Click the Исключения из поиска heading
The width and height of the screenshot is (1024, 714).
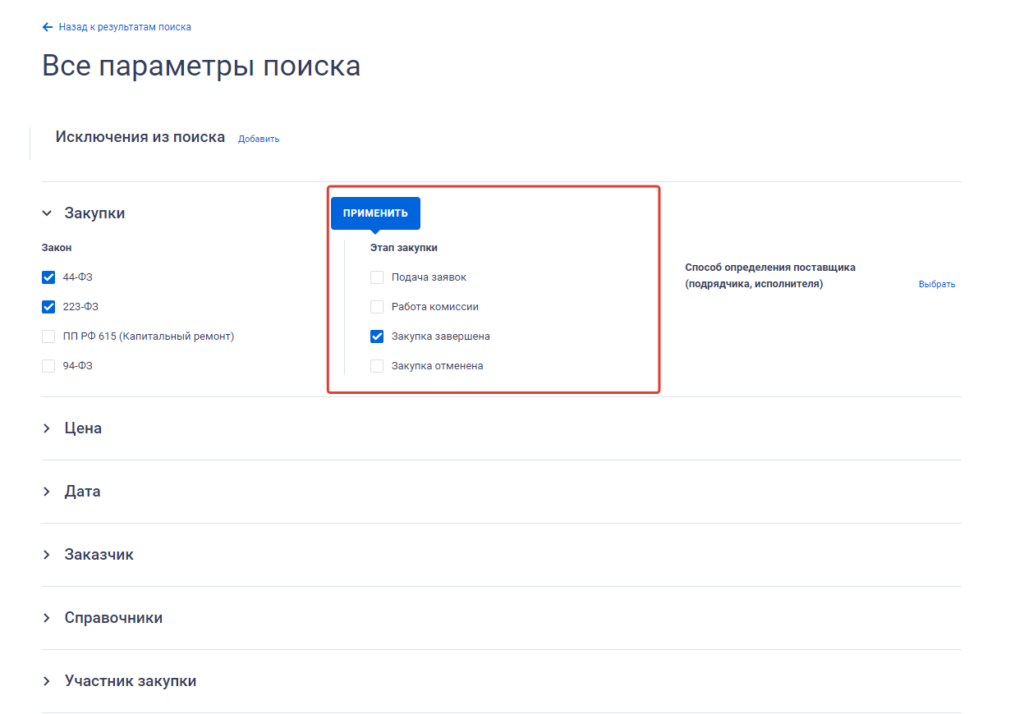click(140, 137)
